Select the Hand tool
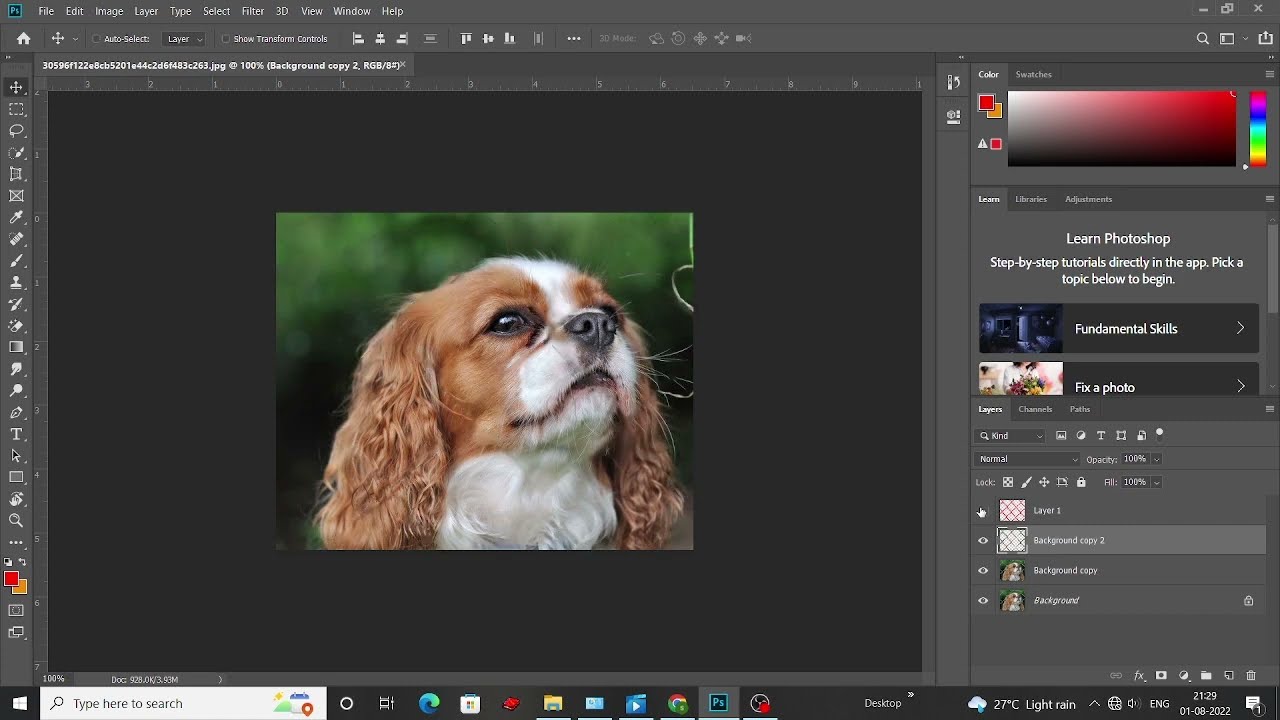 [x=16, y=499]
